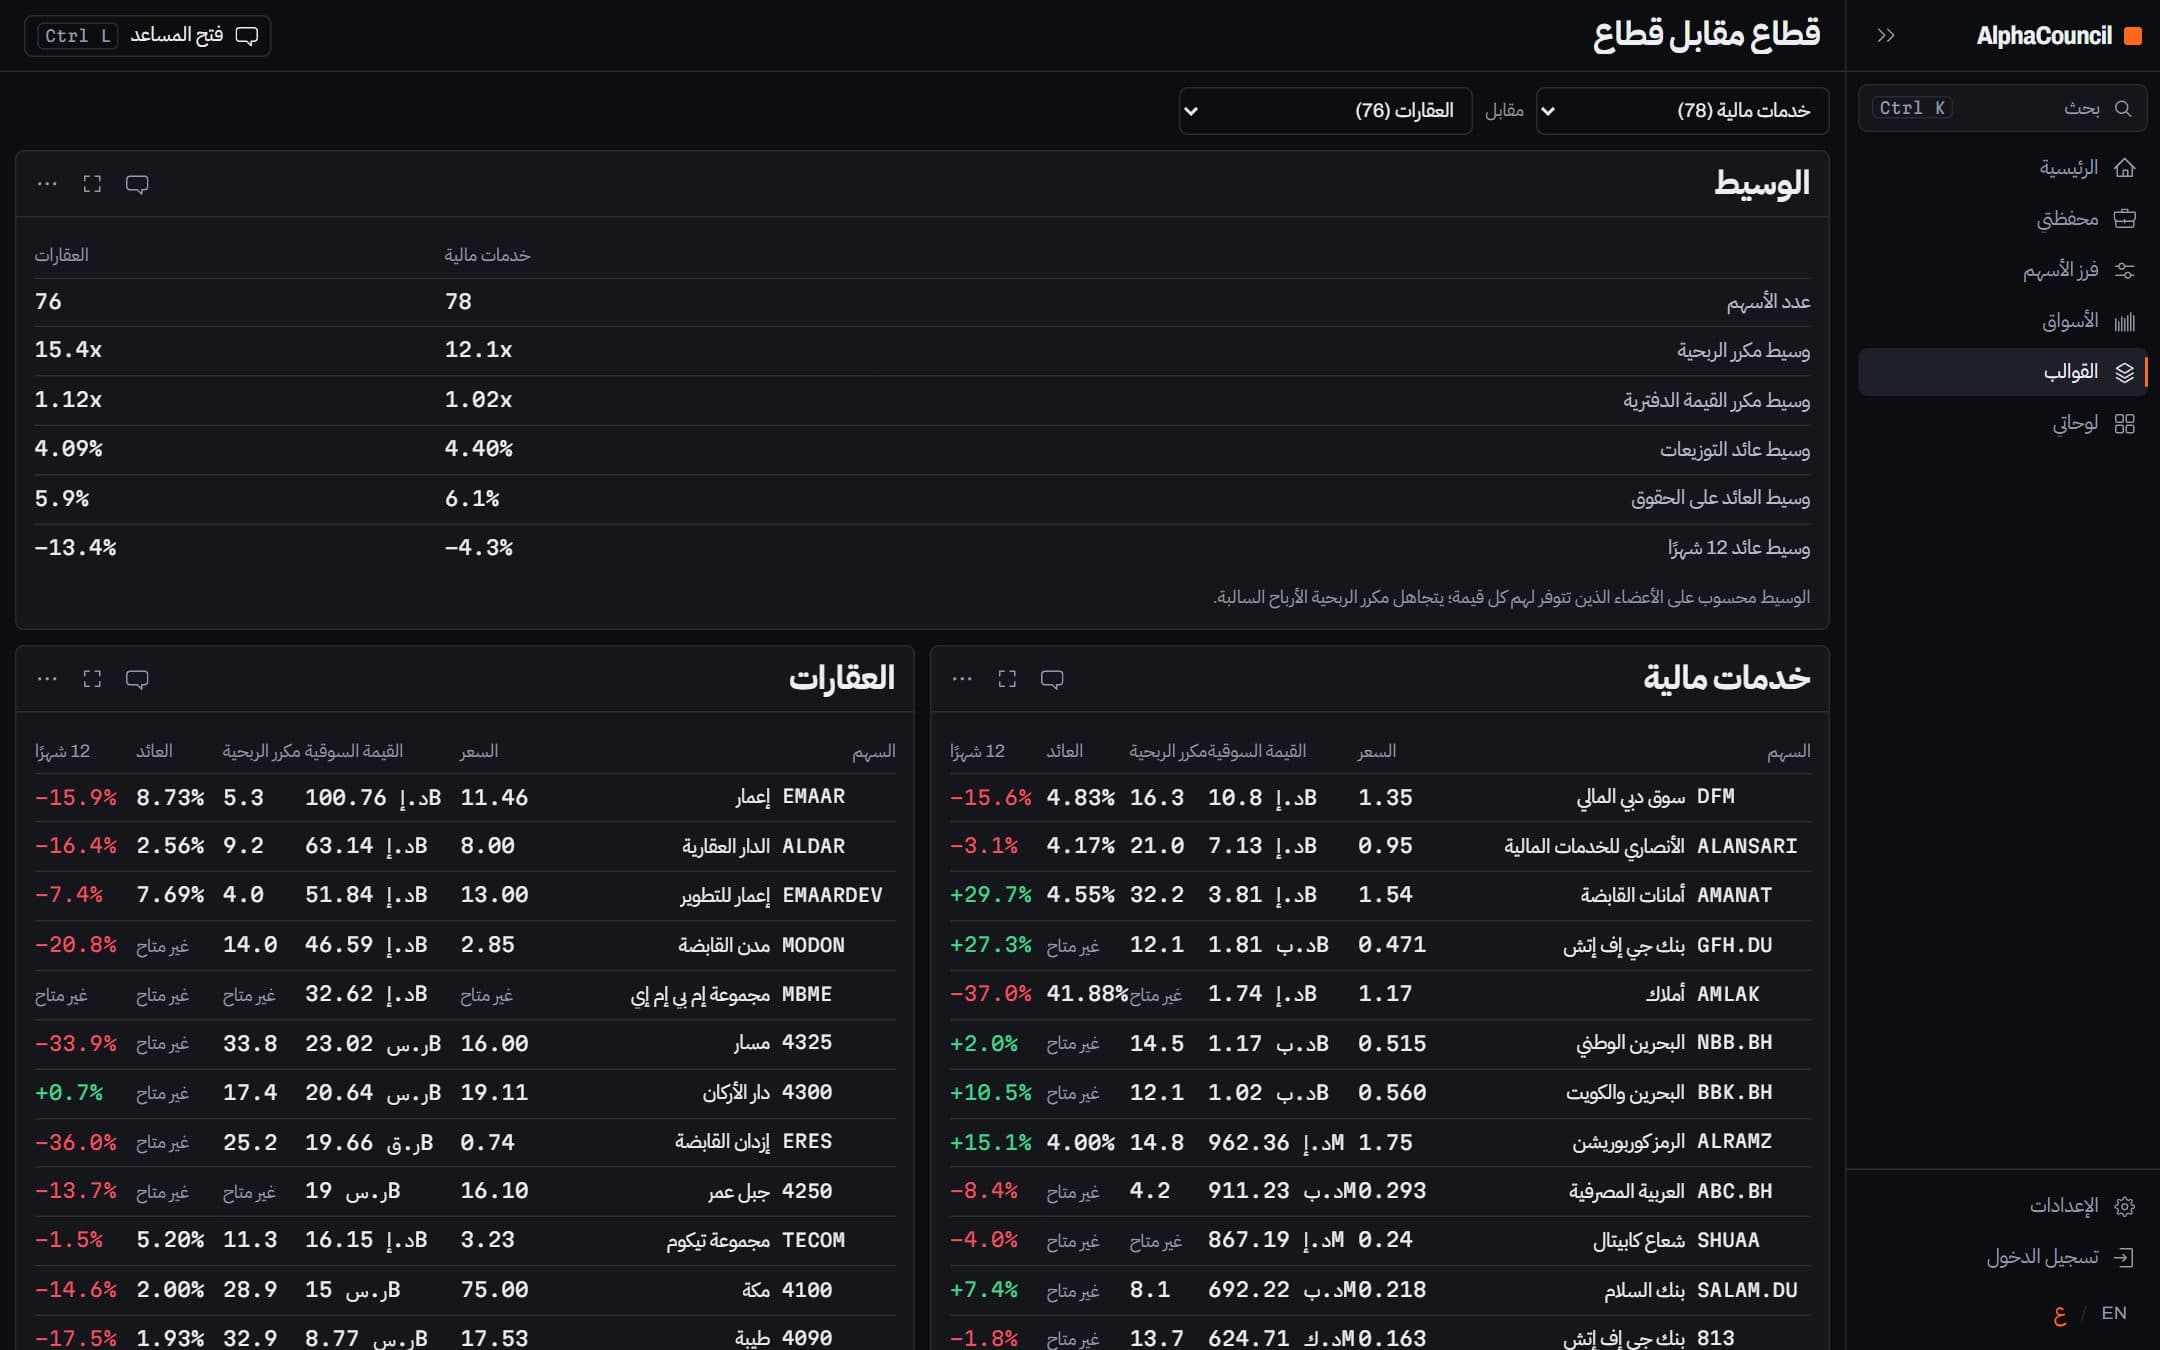
Task: Click AMANAT stock ticker
Action: click(1734, 895)
